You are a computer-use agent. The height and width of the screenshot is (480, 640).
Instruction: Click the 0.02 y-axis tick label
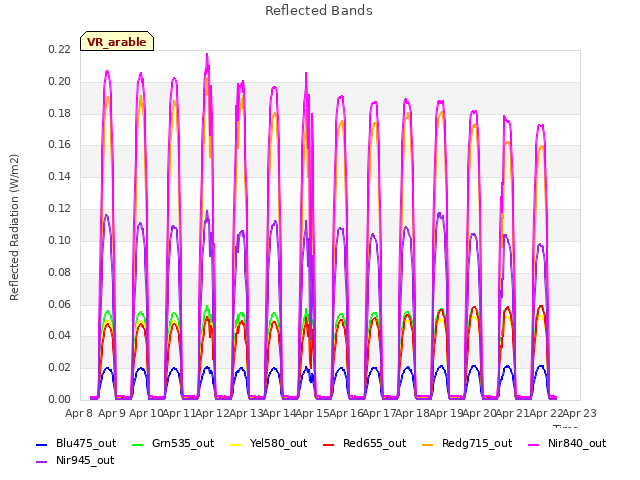click(x=60, y=368)
